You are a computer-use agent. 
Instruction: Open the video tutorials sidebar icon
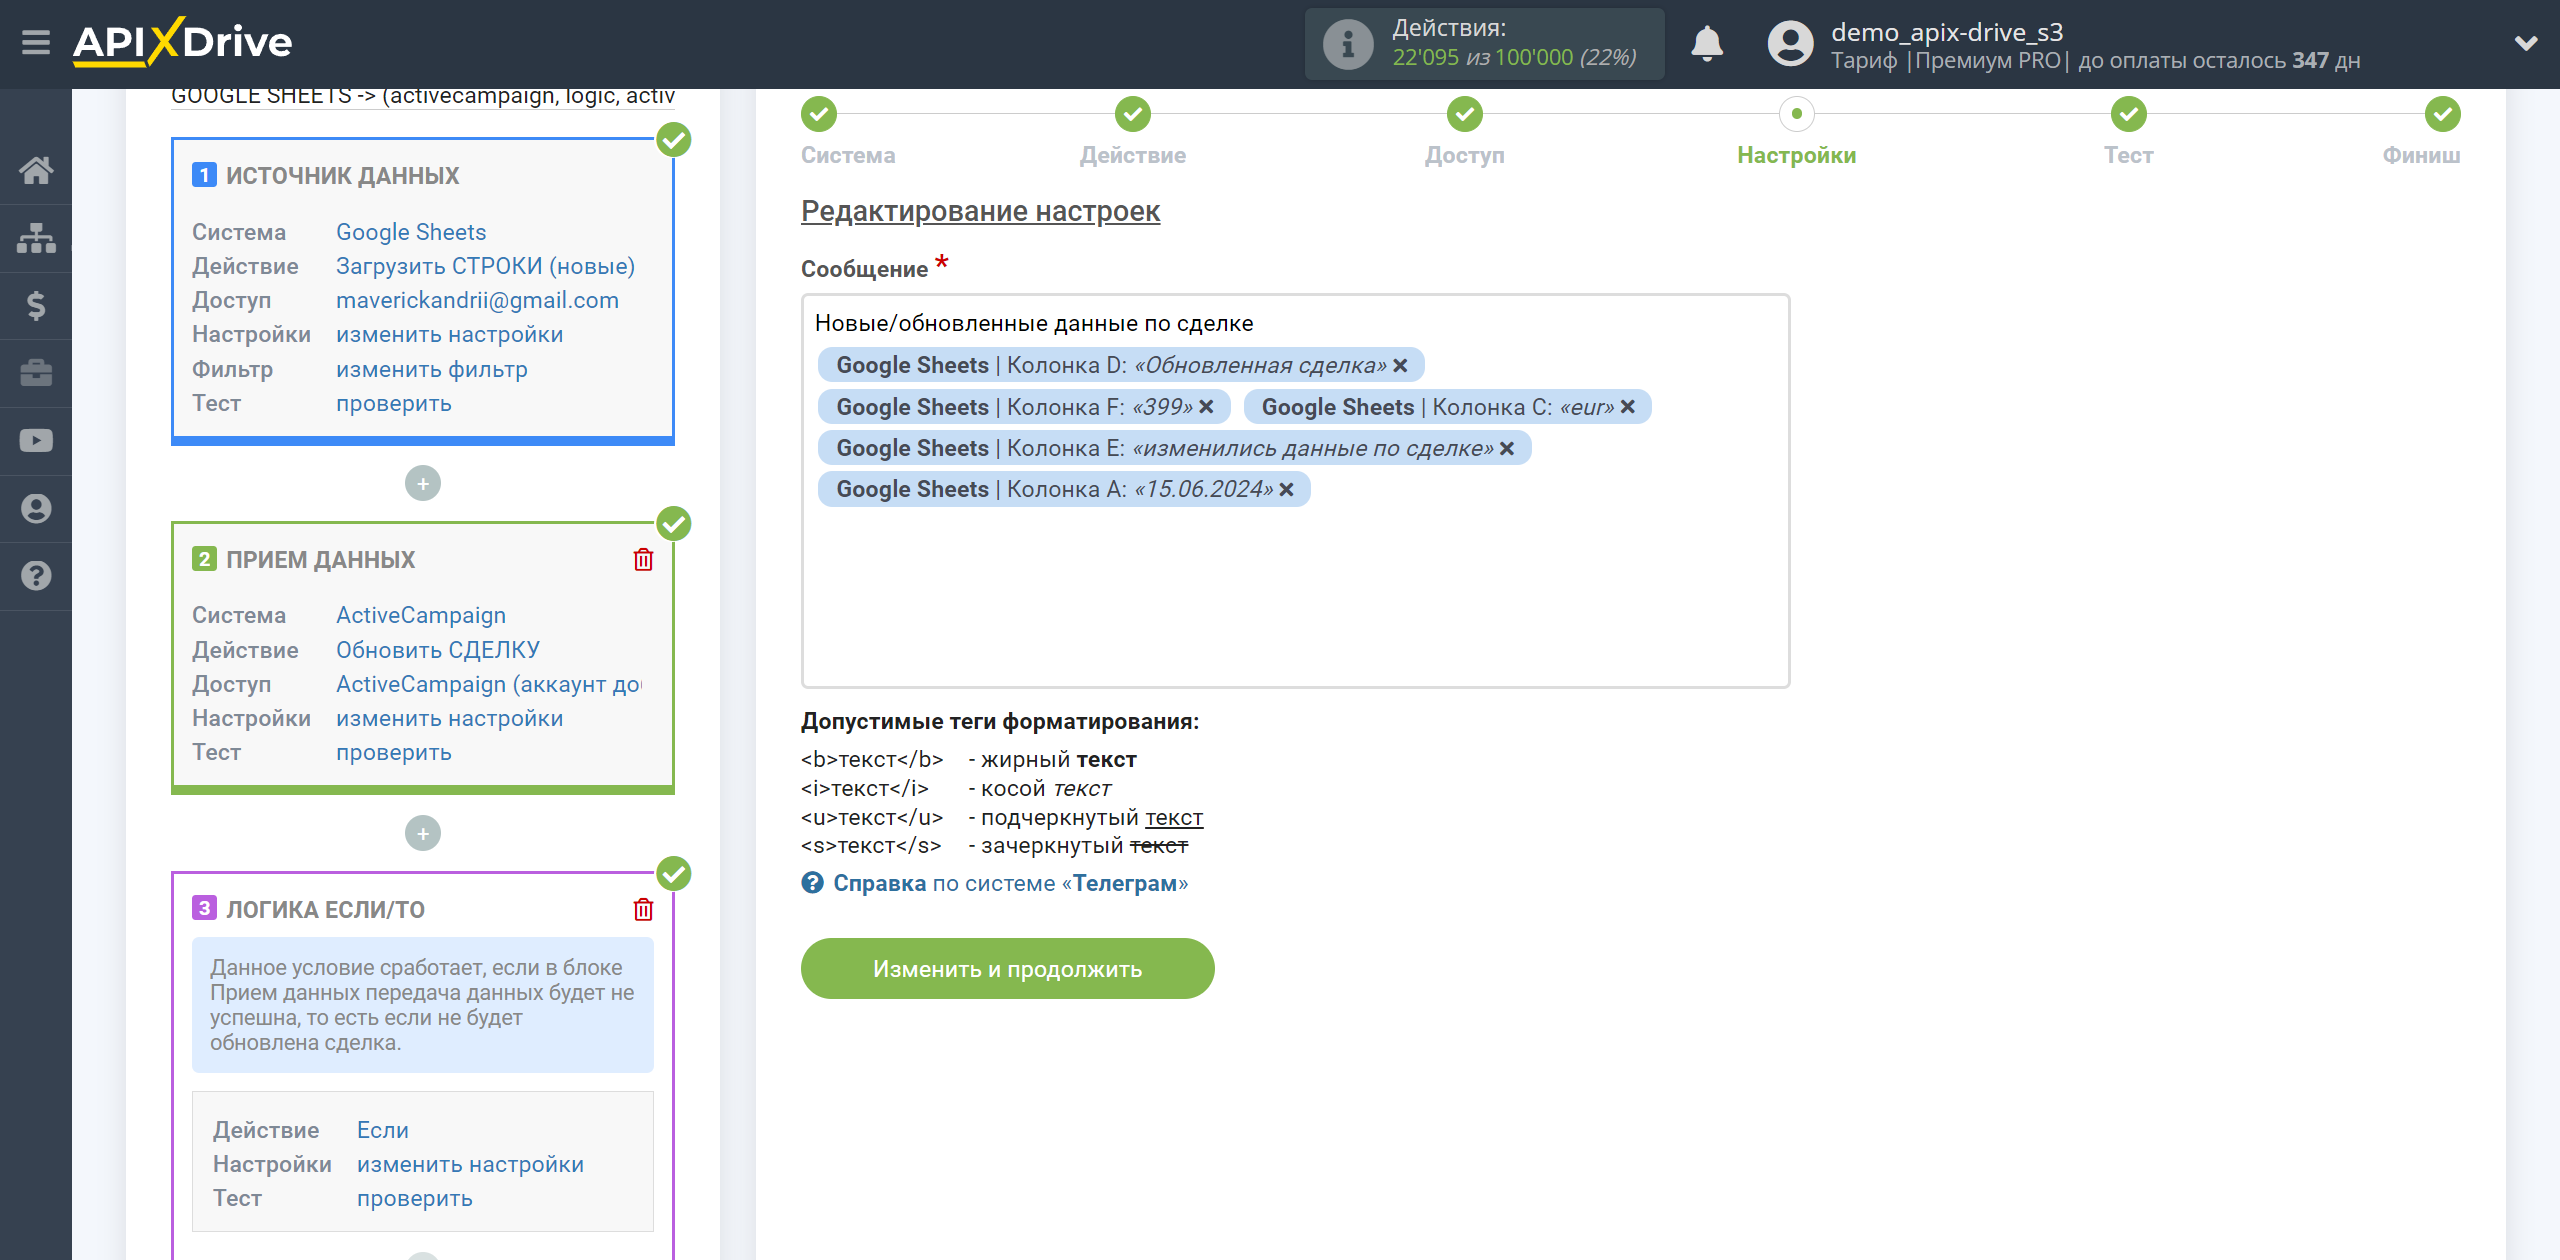36,441
